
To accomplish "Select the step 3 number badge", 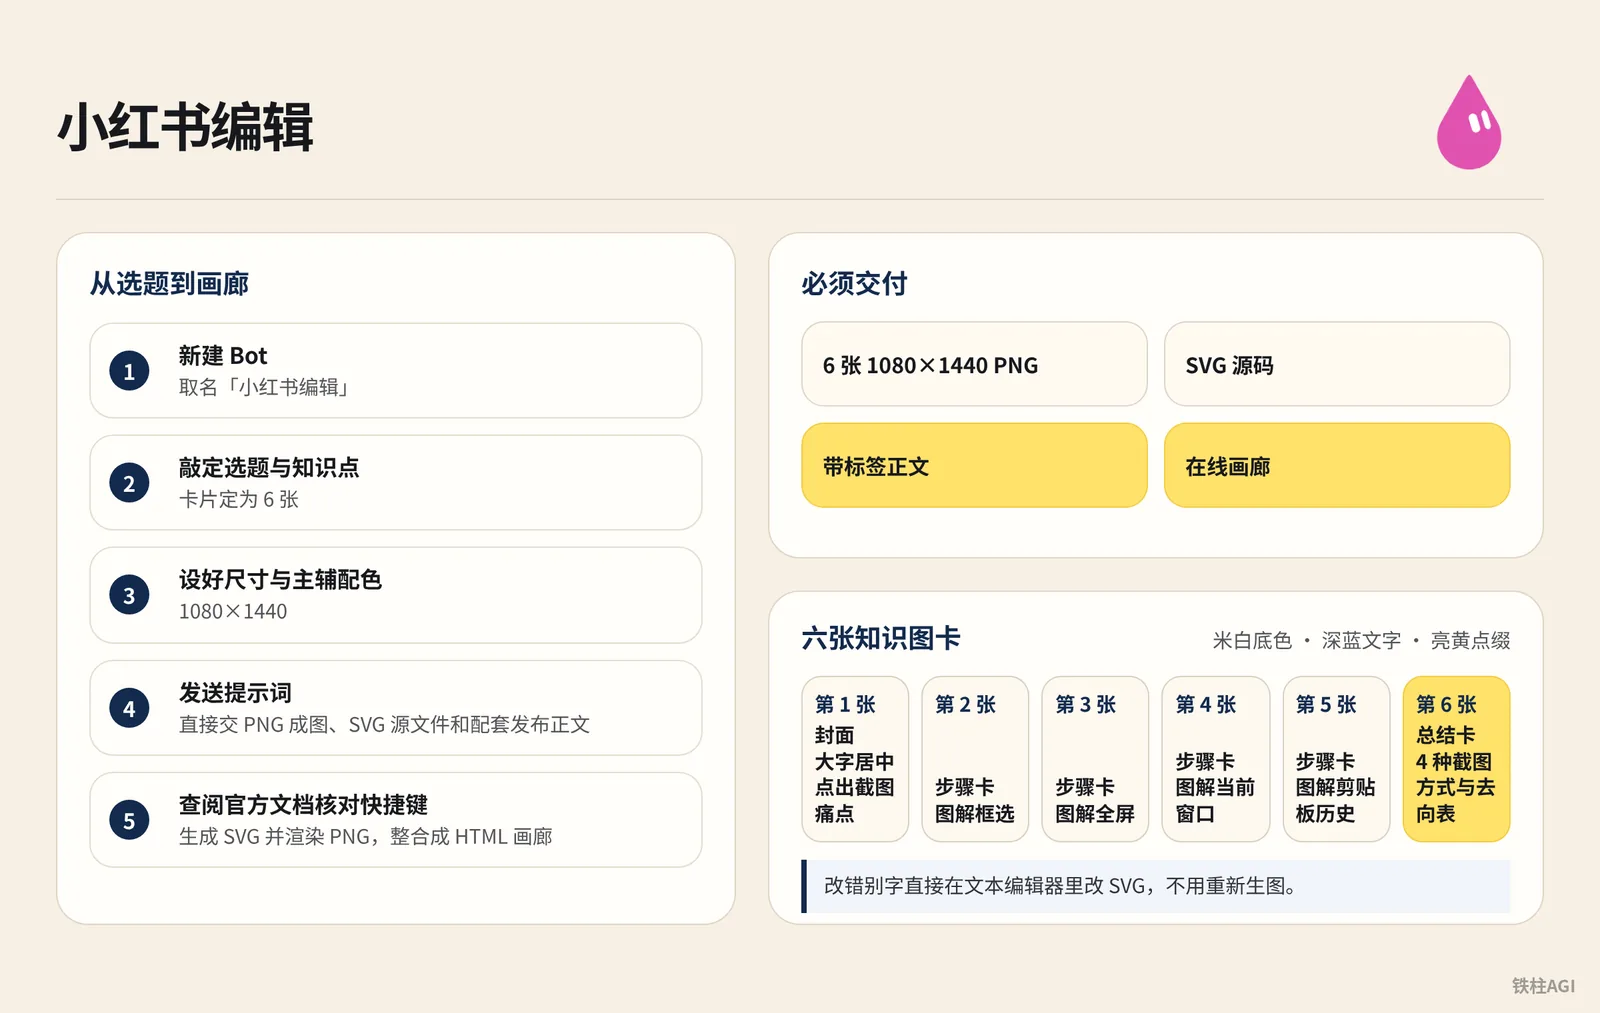I will tap(129, 595).
